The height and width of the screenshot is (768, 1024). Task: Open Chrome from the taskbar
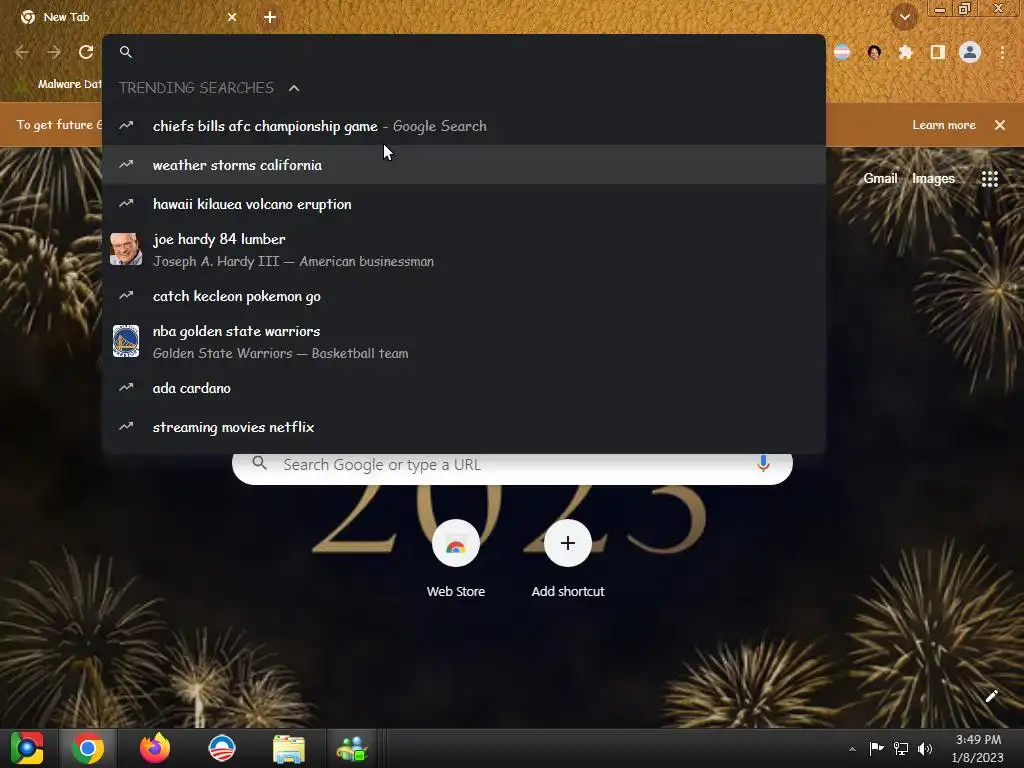[x=88, y=748]
